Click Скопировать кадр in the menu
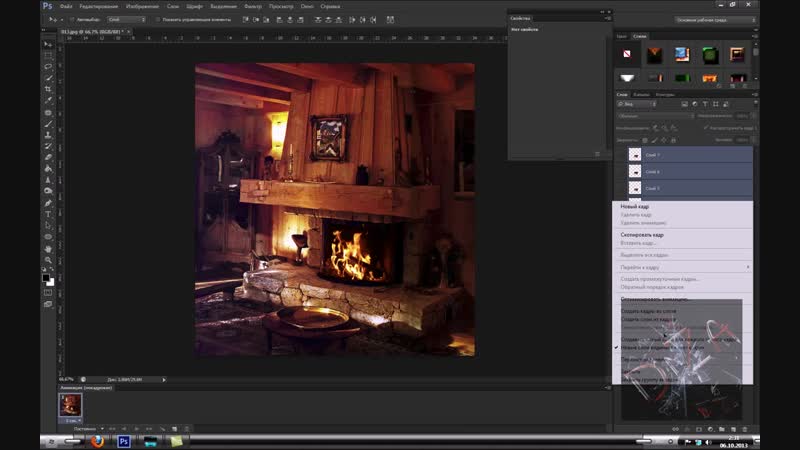Screen dimensions: 800x450 (x=642, y=235)
